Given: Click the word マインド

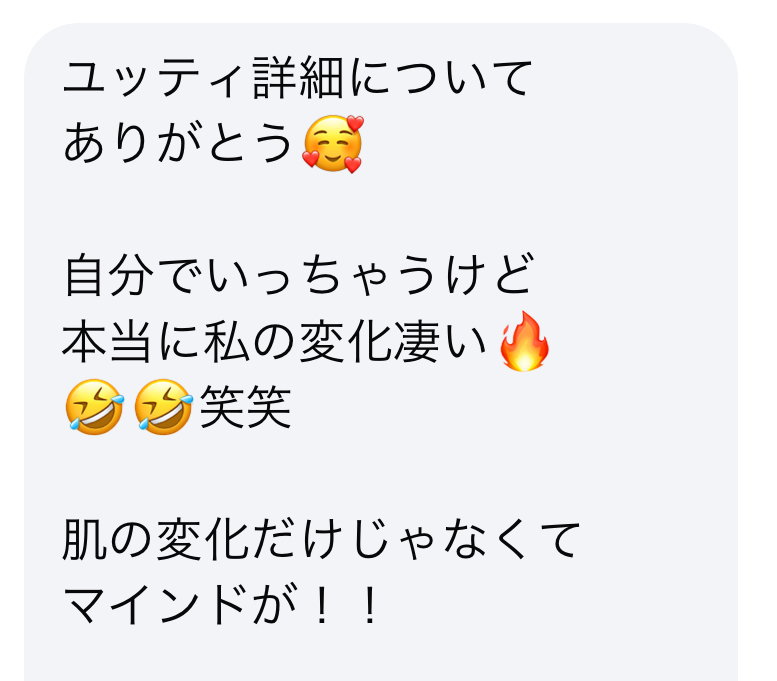Looking at the screenshot, I should pos(155,605).
